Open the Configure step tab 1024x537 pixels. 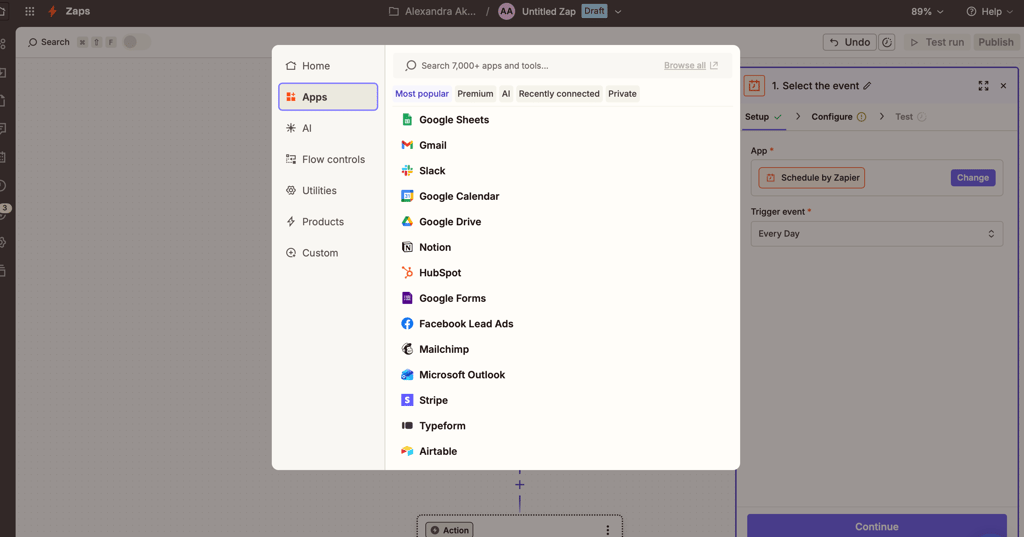pyautogui.click(x=839, y=116)
